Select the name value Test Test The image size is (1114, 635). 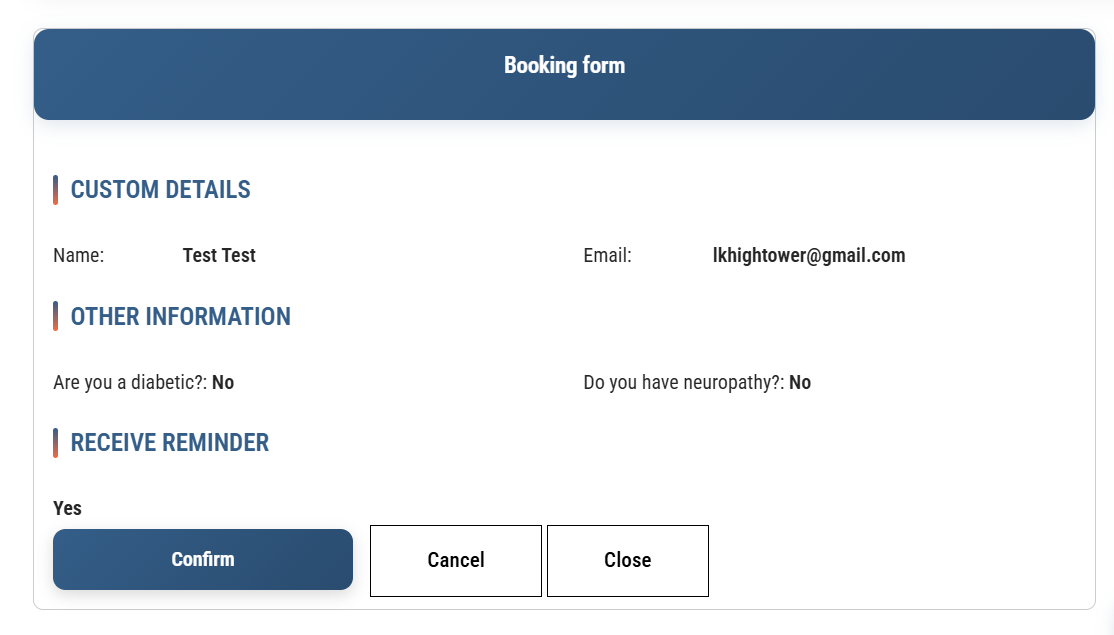pyautogui.click(x=219, y=255)
